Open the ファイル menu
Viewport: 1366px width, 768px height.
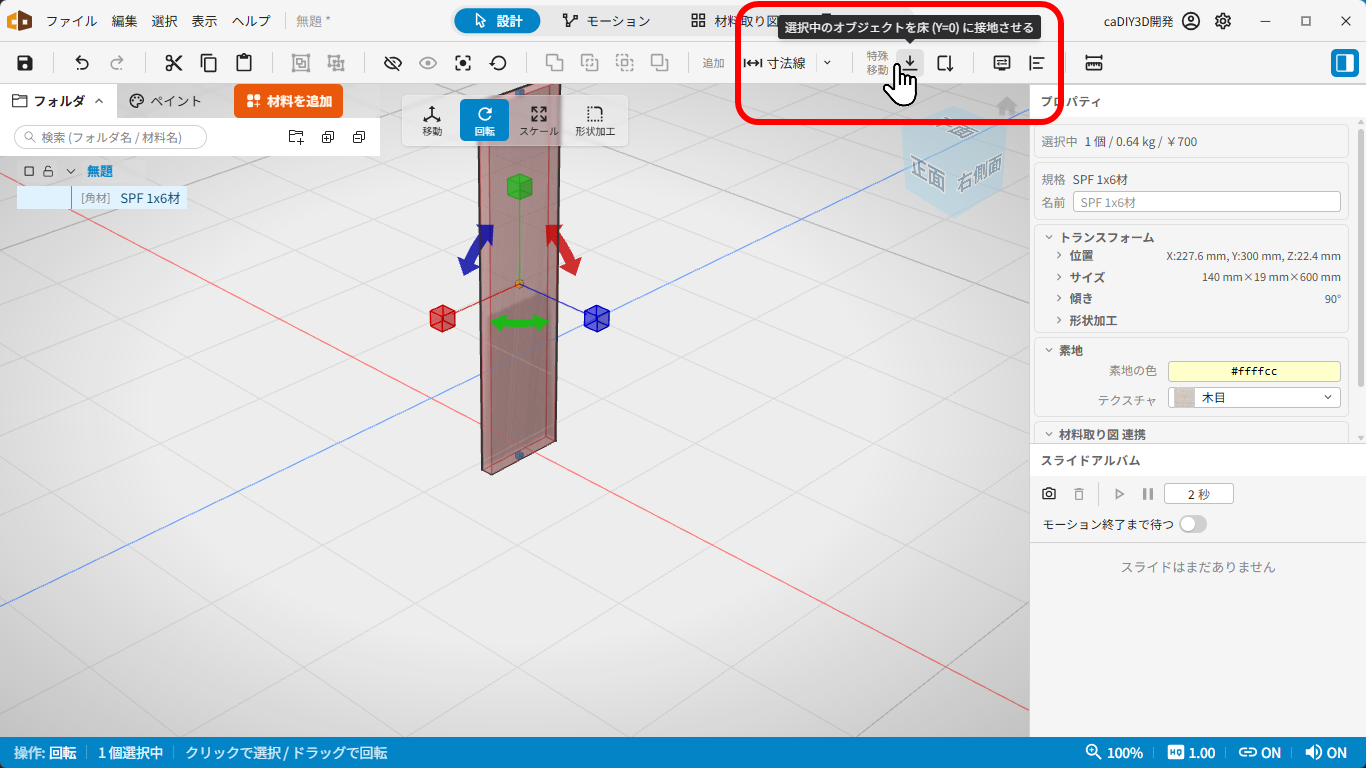click(72, 21)
